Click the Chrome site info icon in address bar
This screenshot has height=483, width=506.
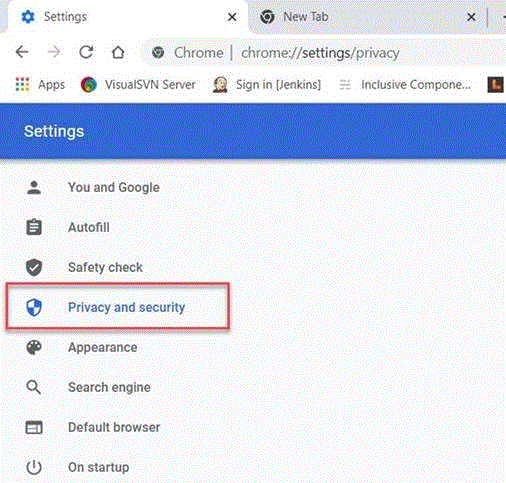coord(158,52)
